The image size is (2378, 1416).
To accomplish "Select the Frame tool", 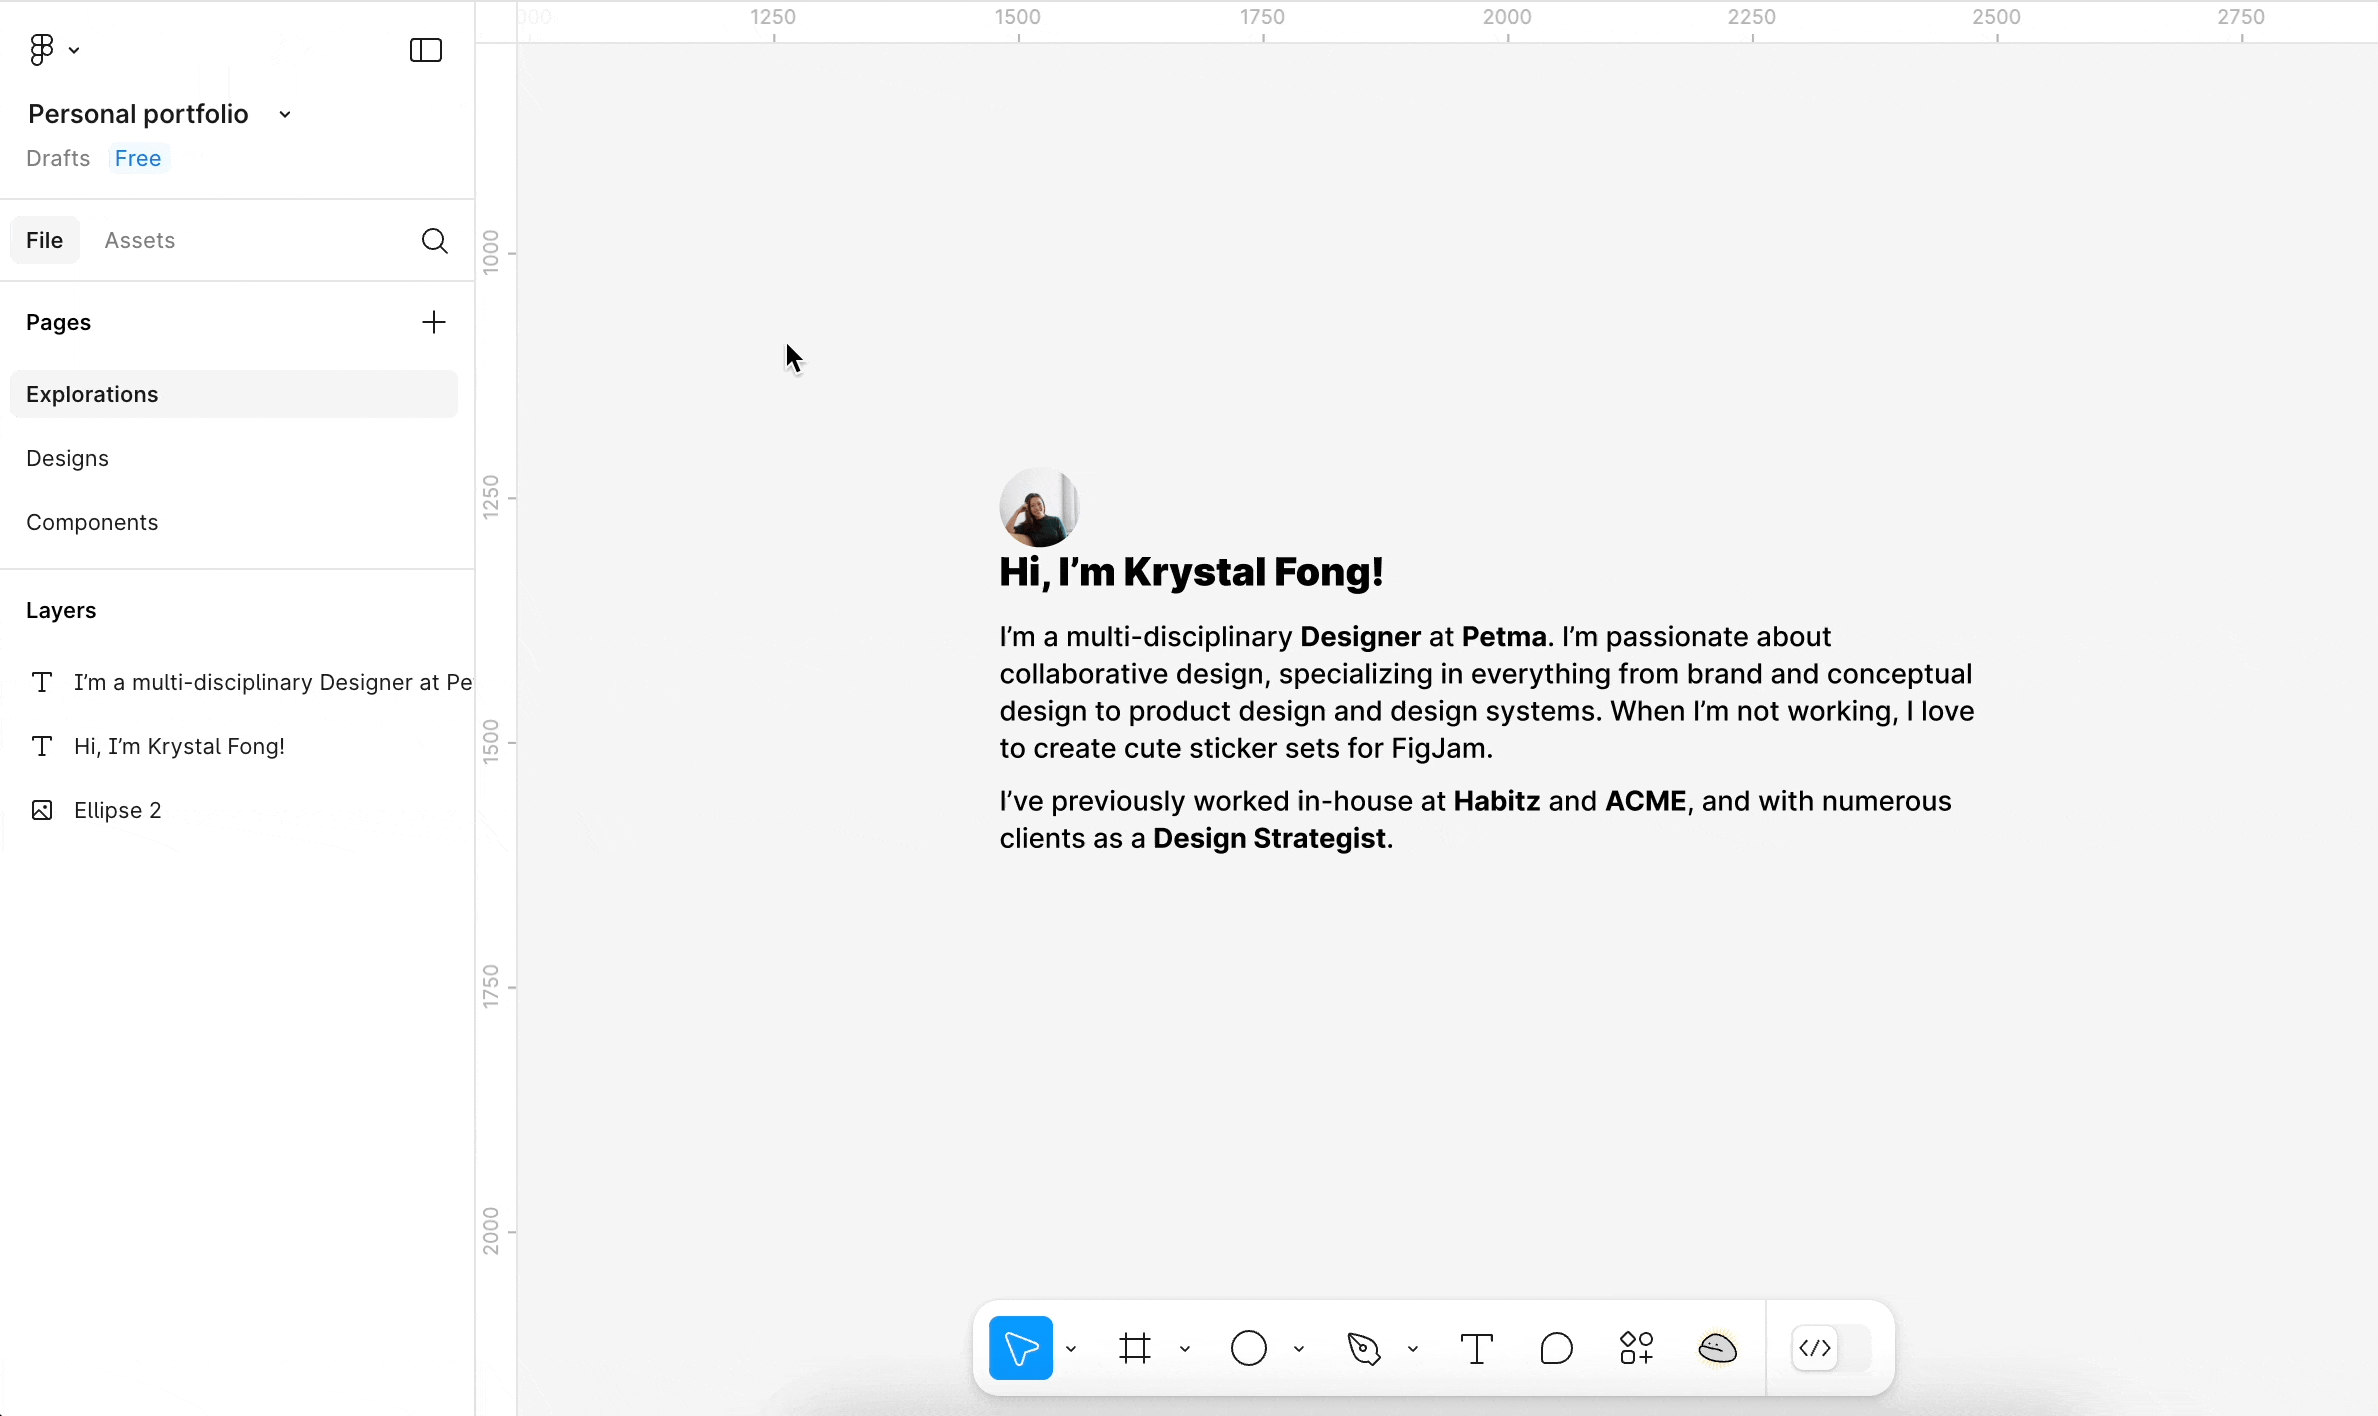I will pos(1135,1348).
